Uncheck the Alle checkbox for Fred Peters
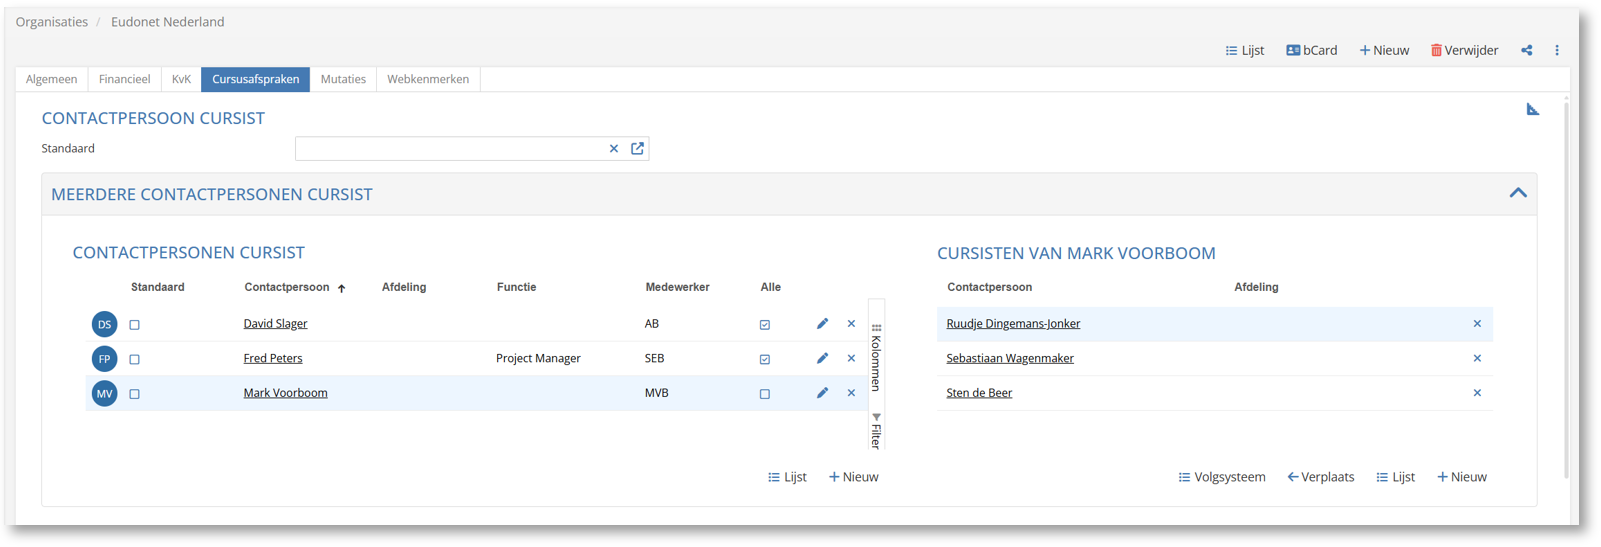Viewport: 1601px width, 547px height. [765, 359]
